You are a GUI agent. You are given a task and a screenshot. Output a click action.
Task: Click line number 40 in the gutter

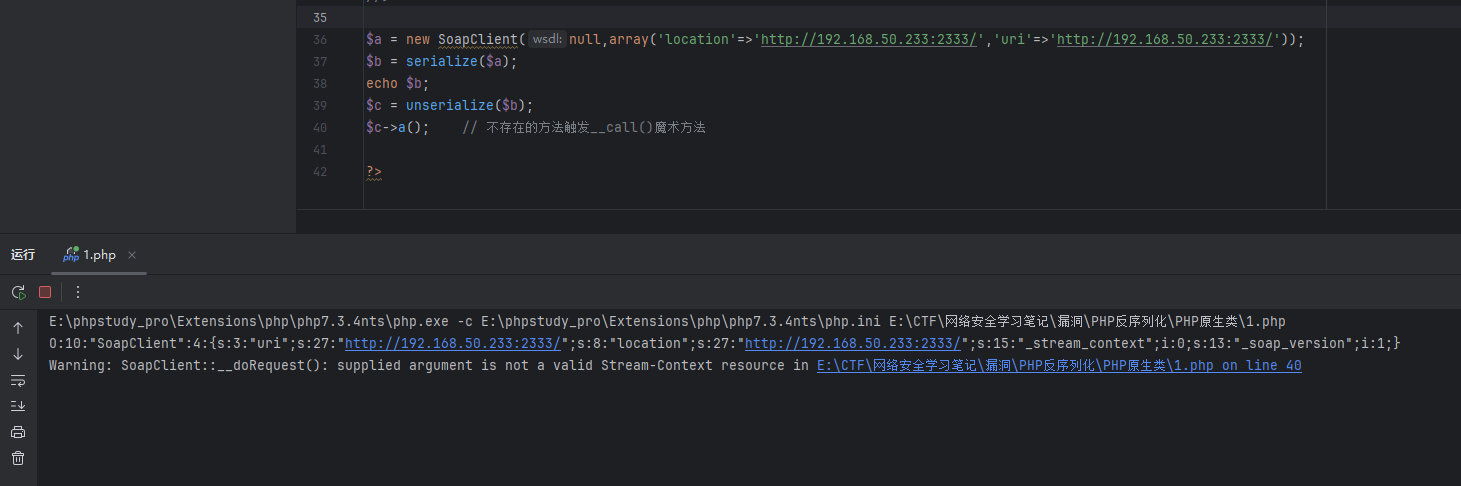(320, 128)
